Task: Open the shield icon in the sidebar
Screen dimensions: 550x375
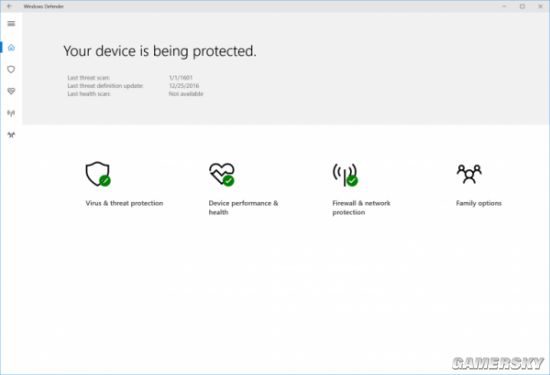Action: tap(11, 69)
